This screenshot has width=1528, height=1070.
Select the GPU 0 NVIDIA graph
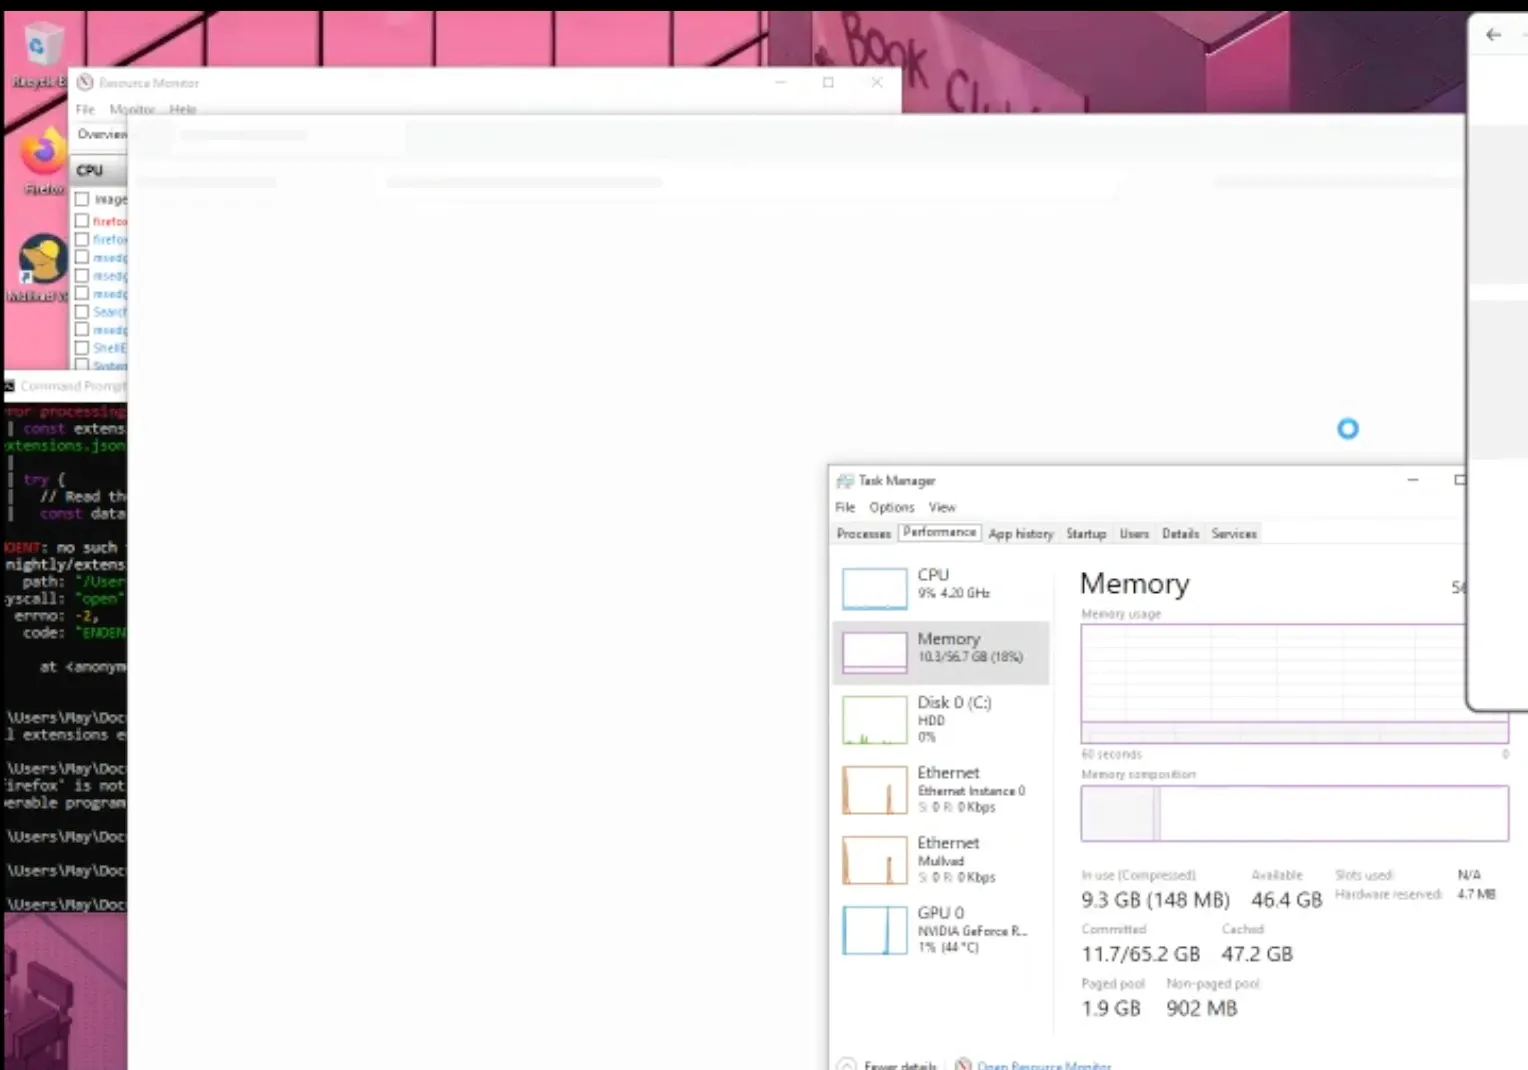tap(940, 929)
